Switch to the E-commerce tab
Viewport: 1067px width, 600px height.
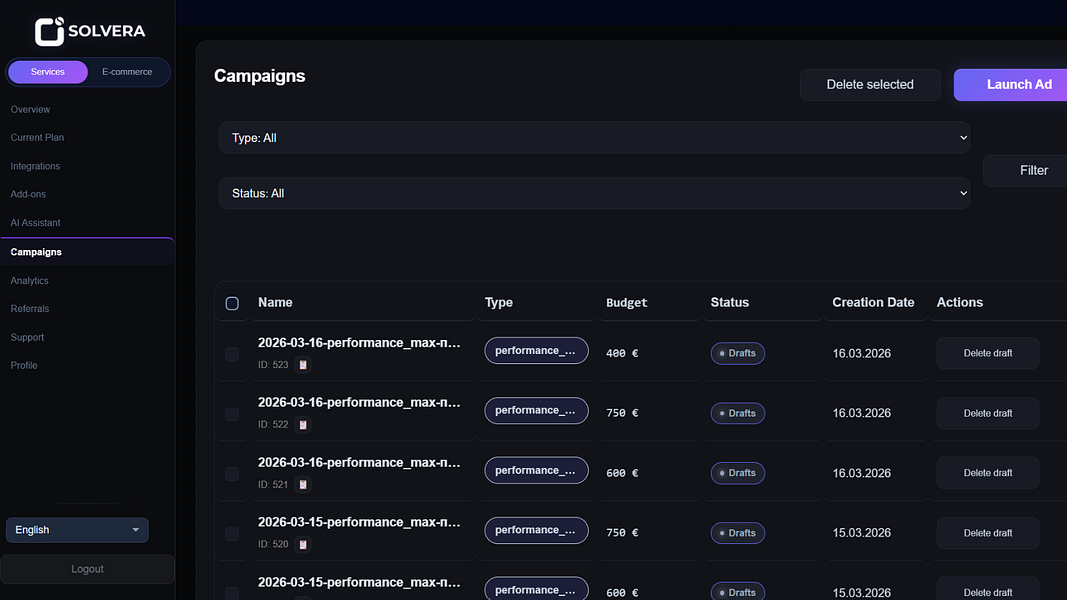127,72
